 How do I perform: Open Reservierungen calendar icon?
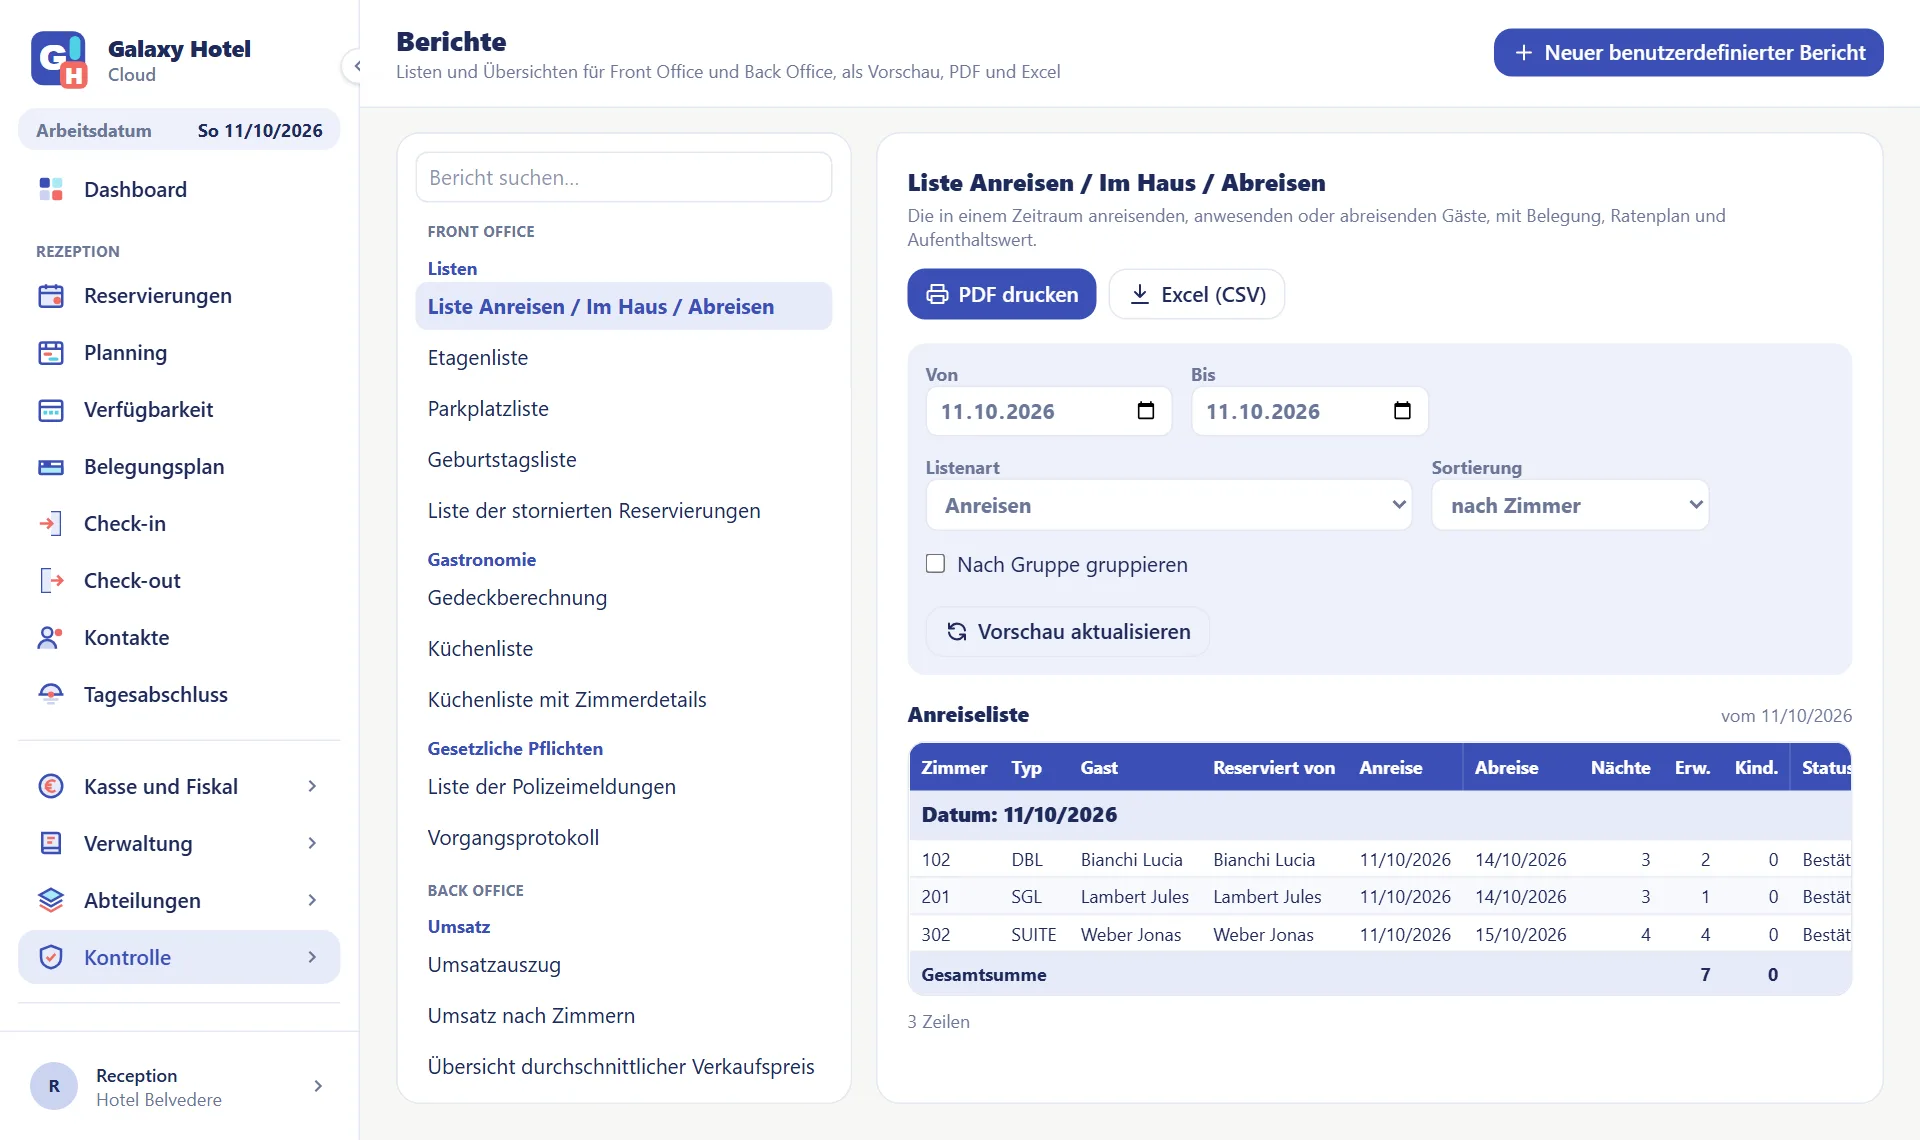51,296
